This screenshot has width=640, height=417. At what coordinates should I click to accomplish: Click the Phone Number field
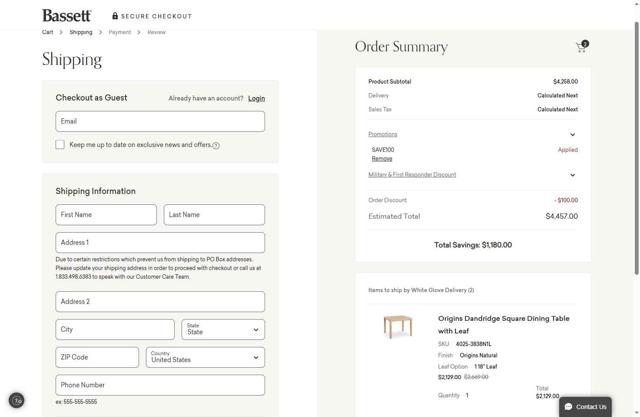[160, 385]
